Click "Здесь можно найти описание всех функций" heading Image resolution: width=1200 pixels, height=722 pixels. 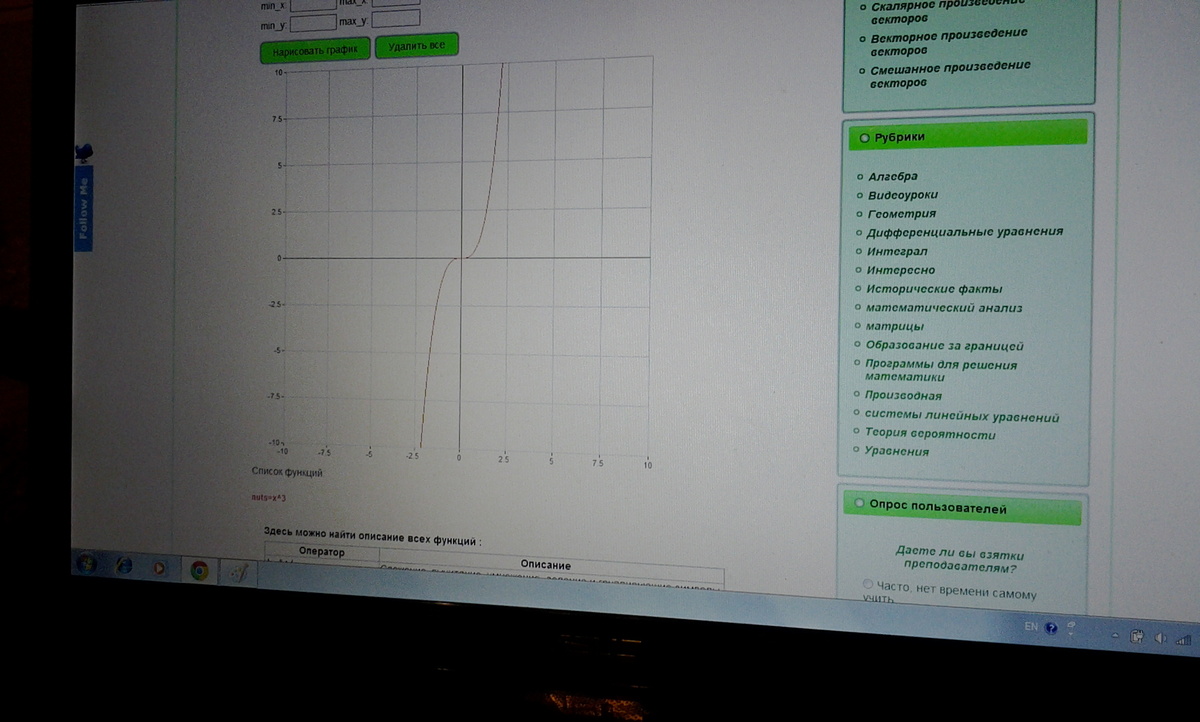(x=372, y=538)
